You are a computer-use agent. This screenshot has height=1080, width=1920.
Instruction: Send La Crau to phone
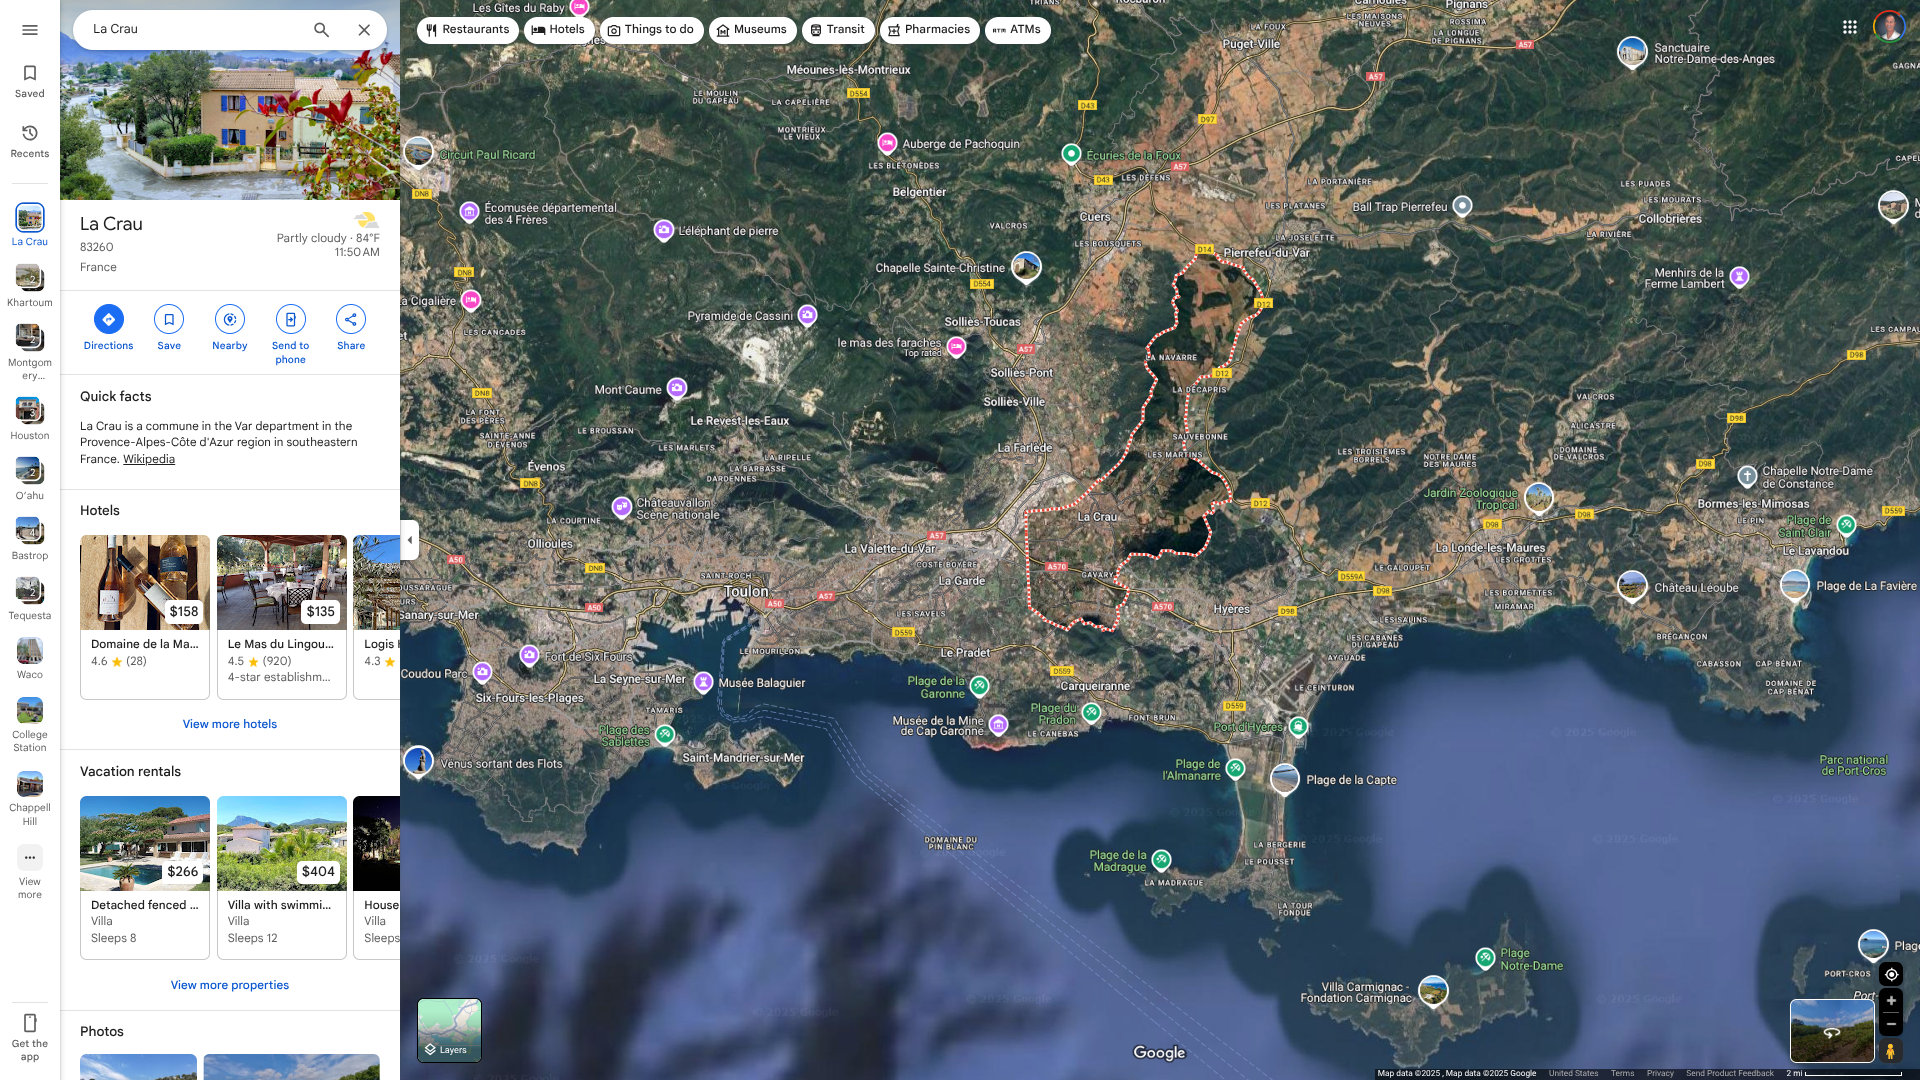pos(290,320)
